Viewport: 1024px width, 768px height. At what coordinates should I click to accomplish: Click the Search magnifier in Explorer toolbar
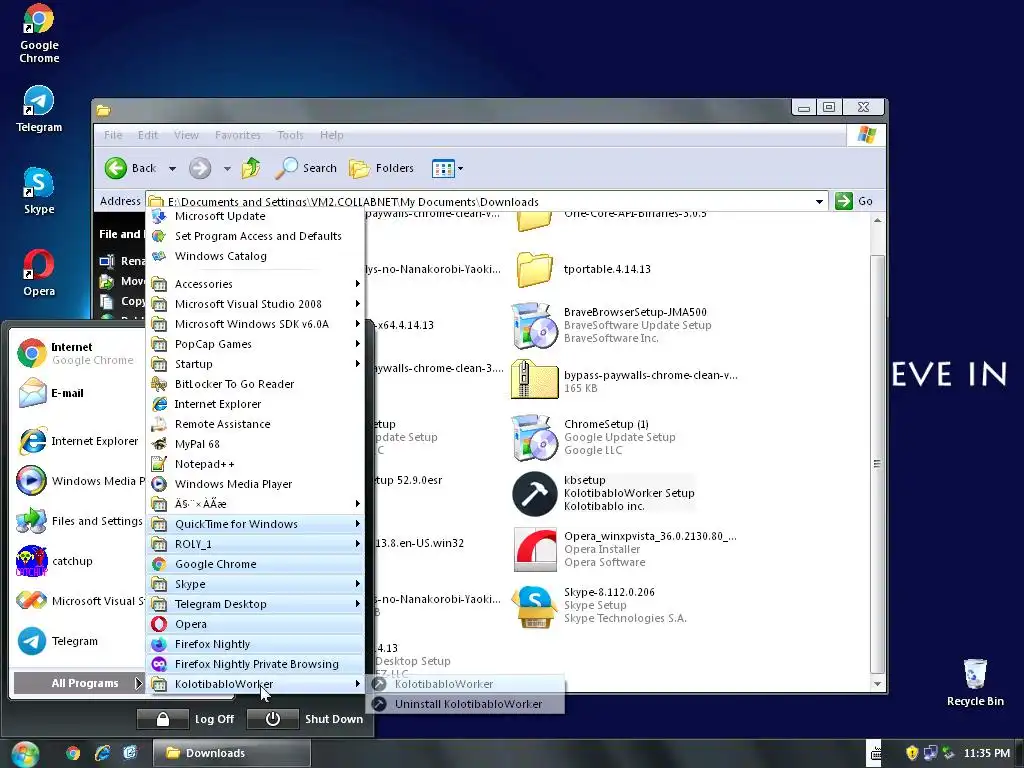pyautogui.click(x=305, y=168)
